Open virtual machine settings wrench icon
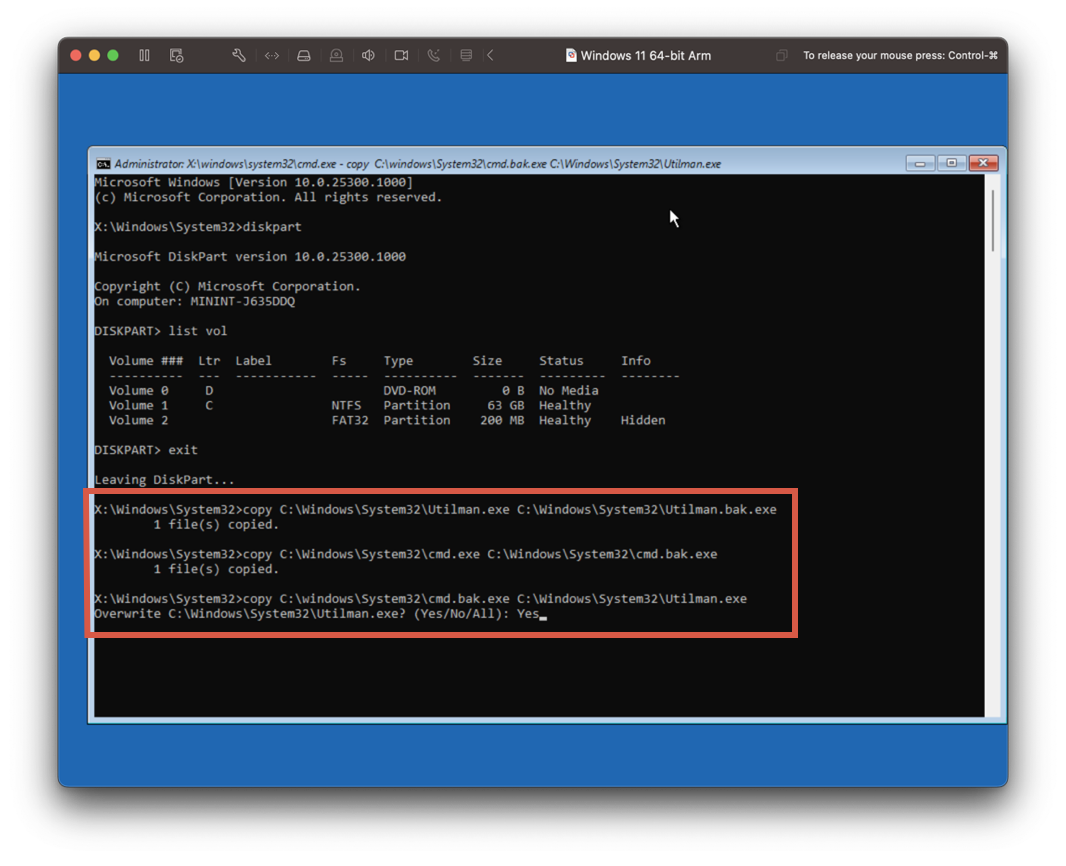Image resolution: width=1066 pixels, height=866 pixels. tap(239, 56)
